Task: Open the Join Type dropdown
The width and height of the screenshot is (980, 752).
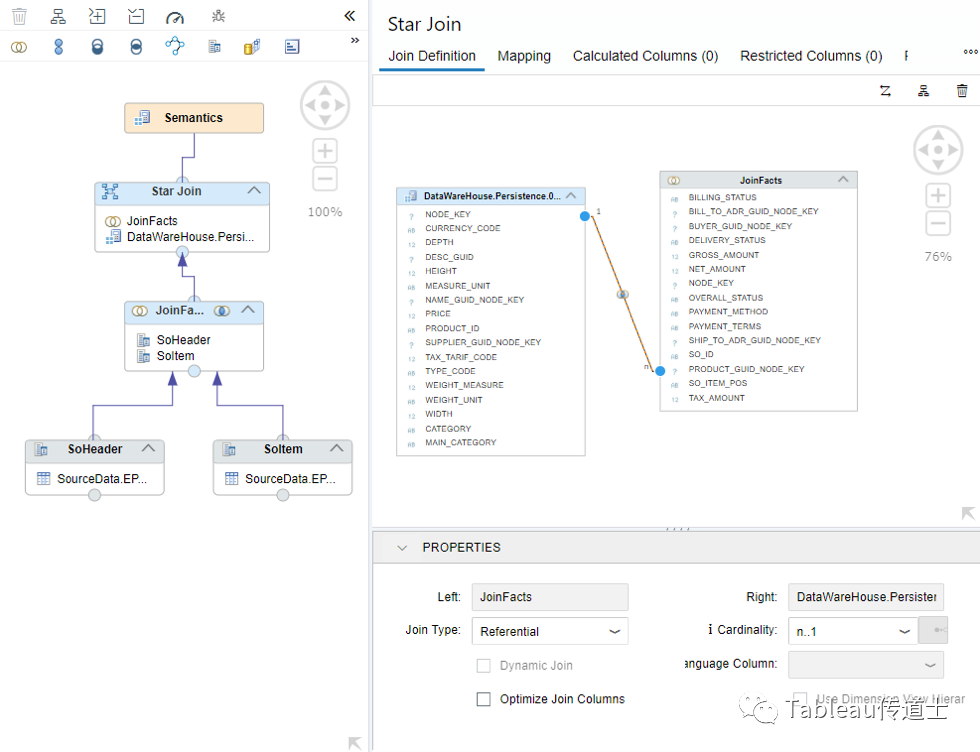Action: pyautogui.click(x=550, y=631)
